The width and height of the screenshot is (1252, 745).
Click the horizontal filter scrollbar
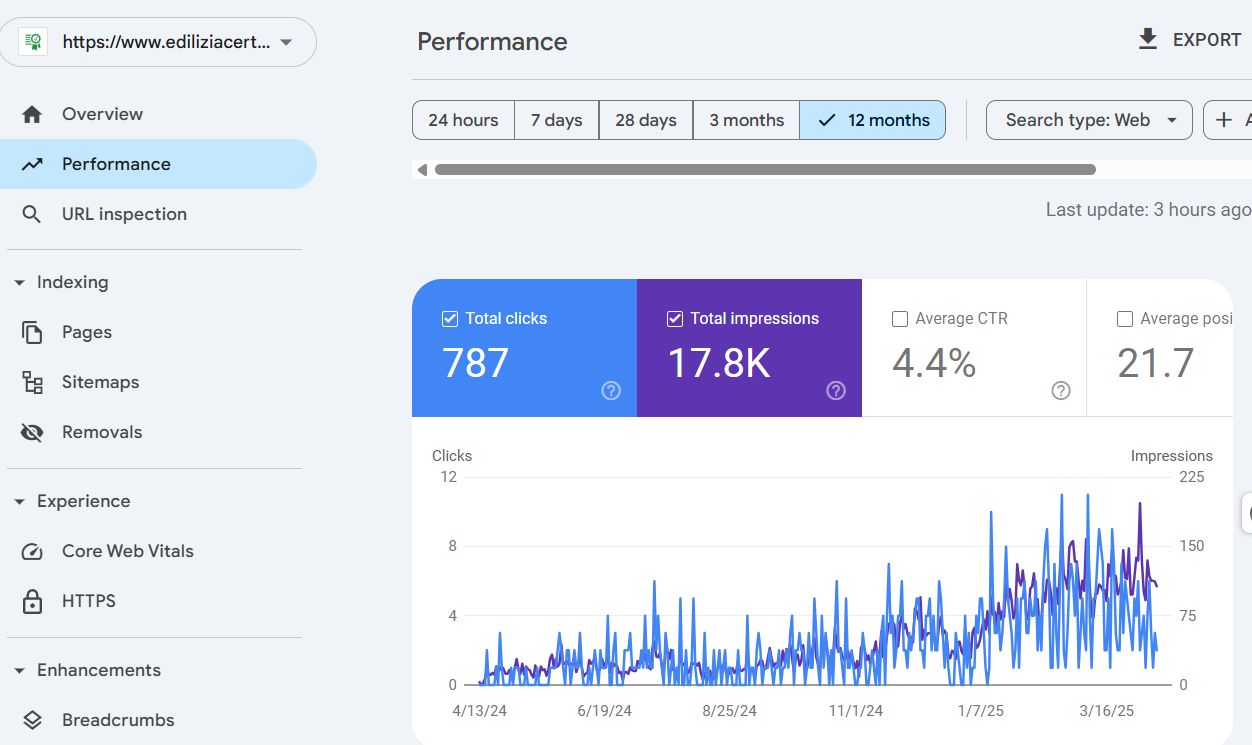[x=765, y=170]
